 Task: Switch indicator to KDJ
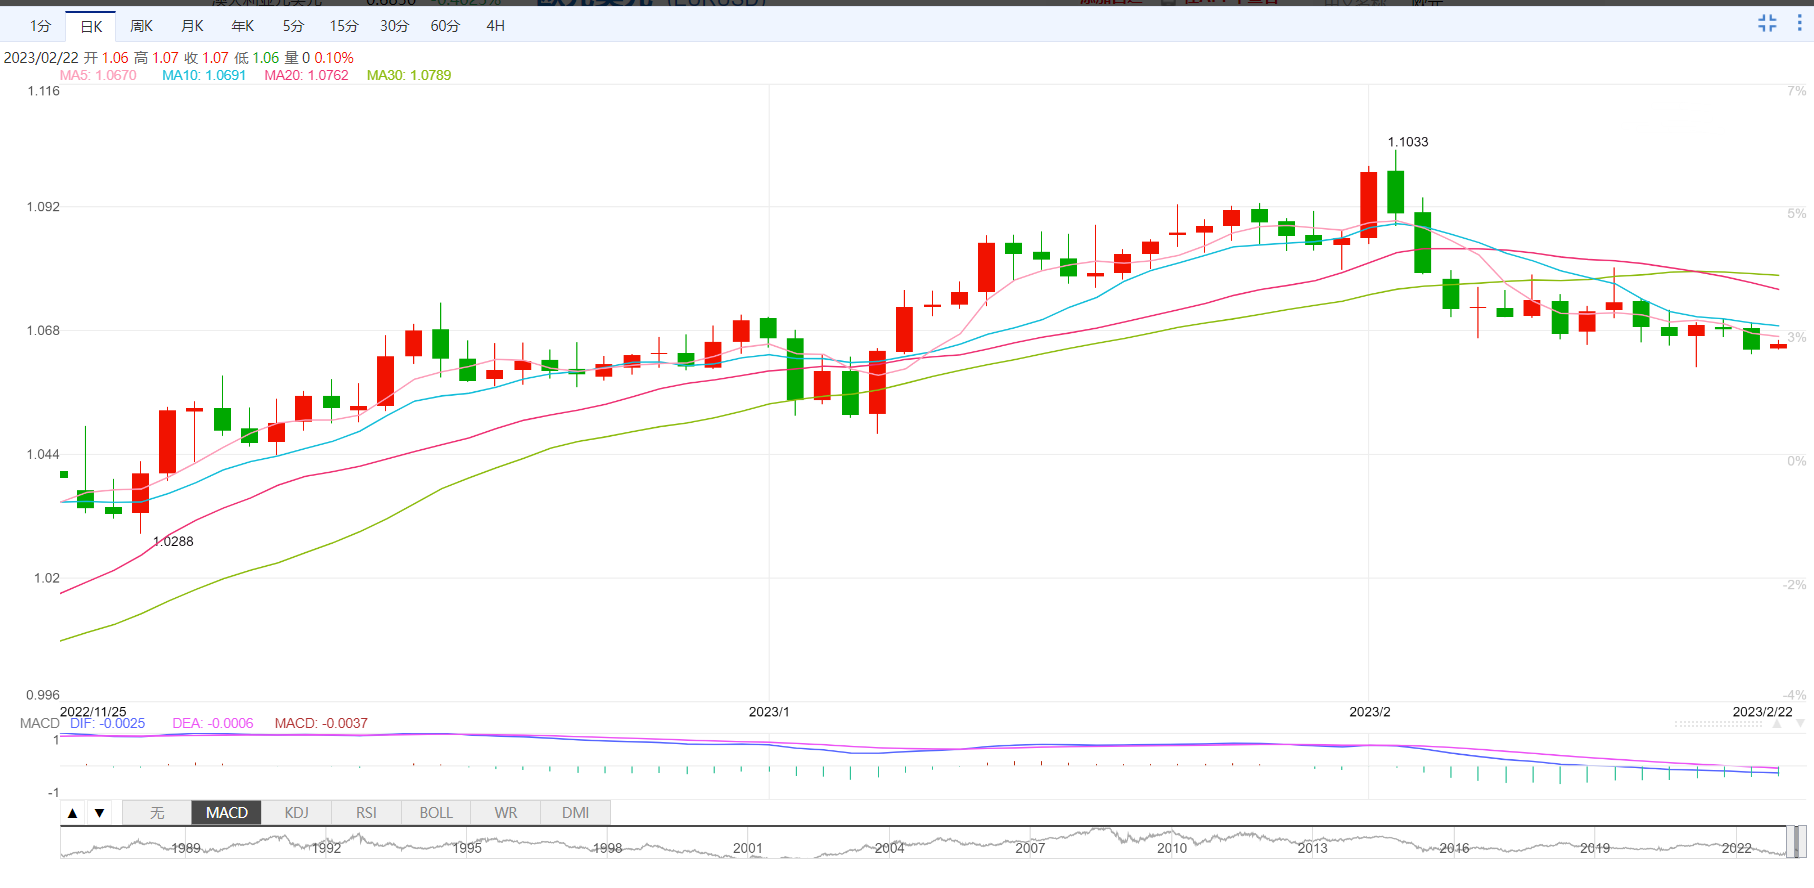[x=296, y=813]
